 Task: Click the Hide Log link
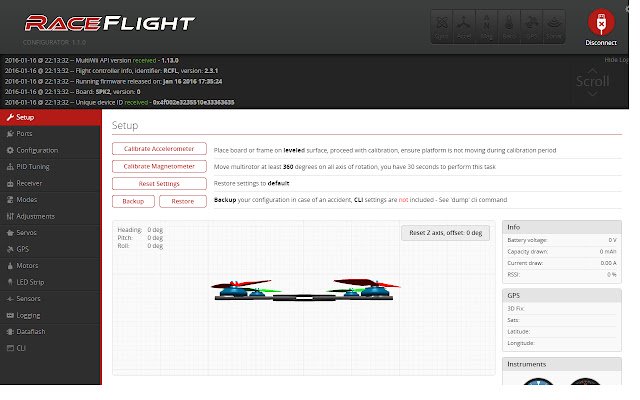click(x=616, y=60)
